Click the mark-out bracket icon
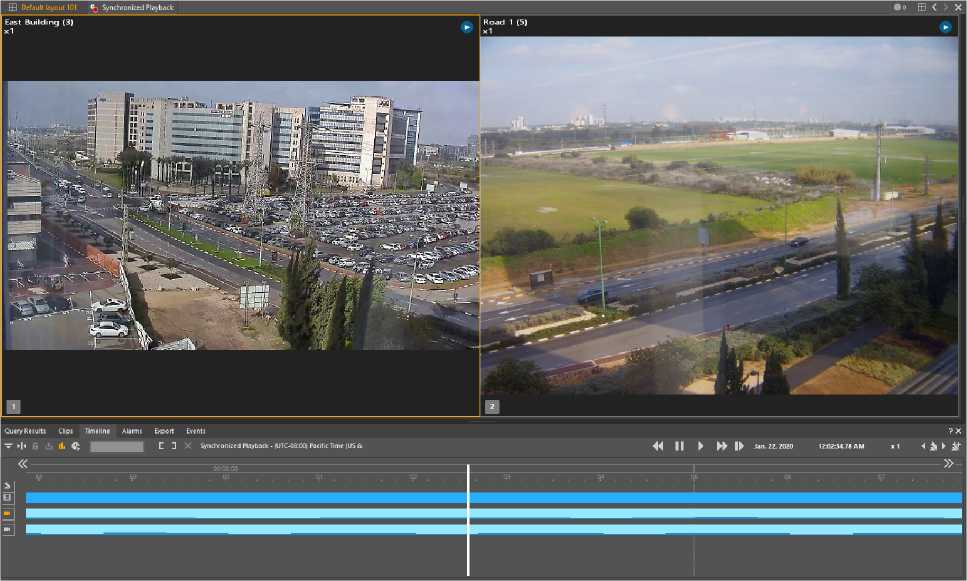This screenshot has height=581, width=967. [x=173, y=446]
